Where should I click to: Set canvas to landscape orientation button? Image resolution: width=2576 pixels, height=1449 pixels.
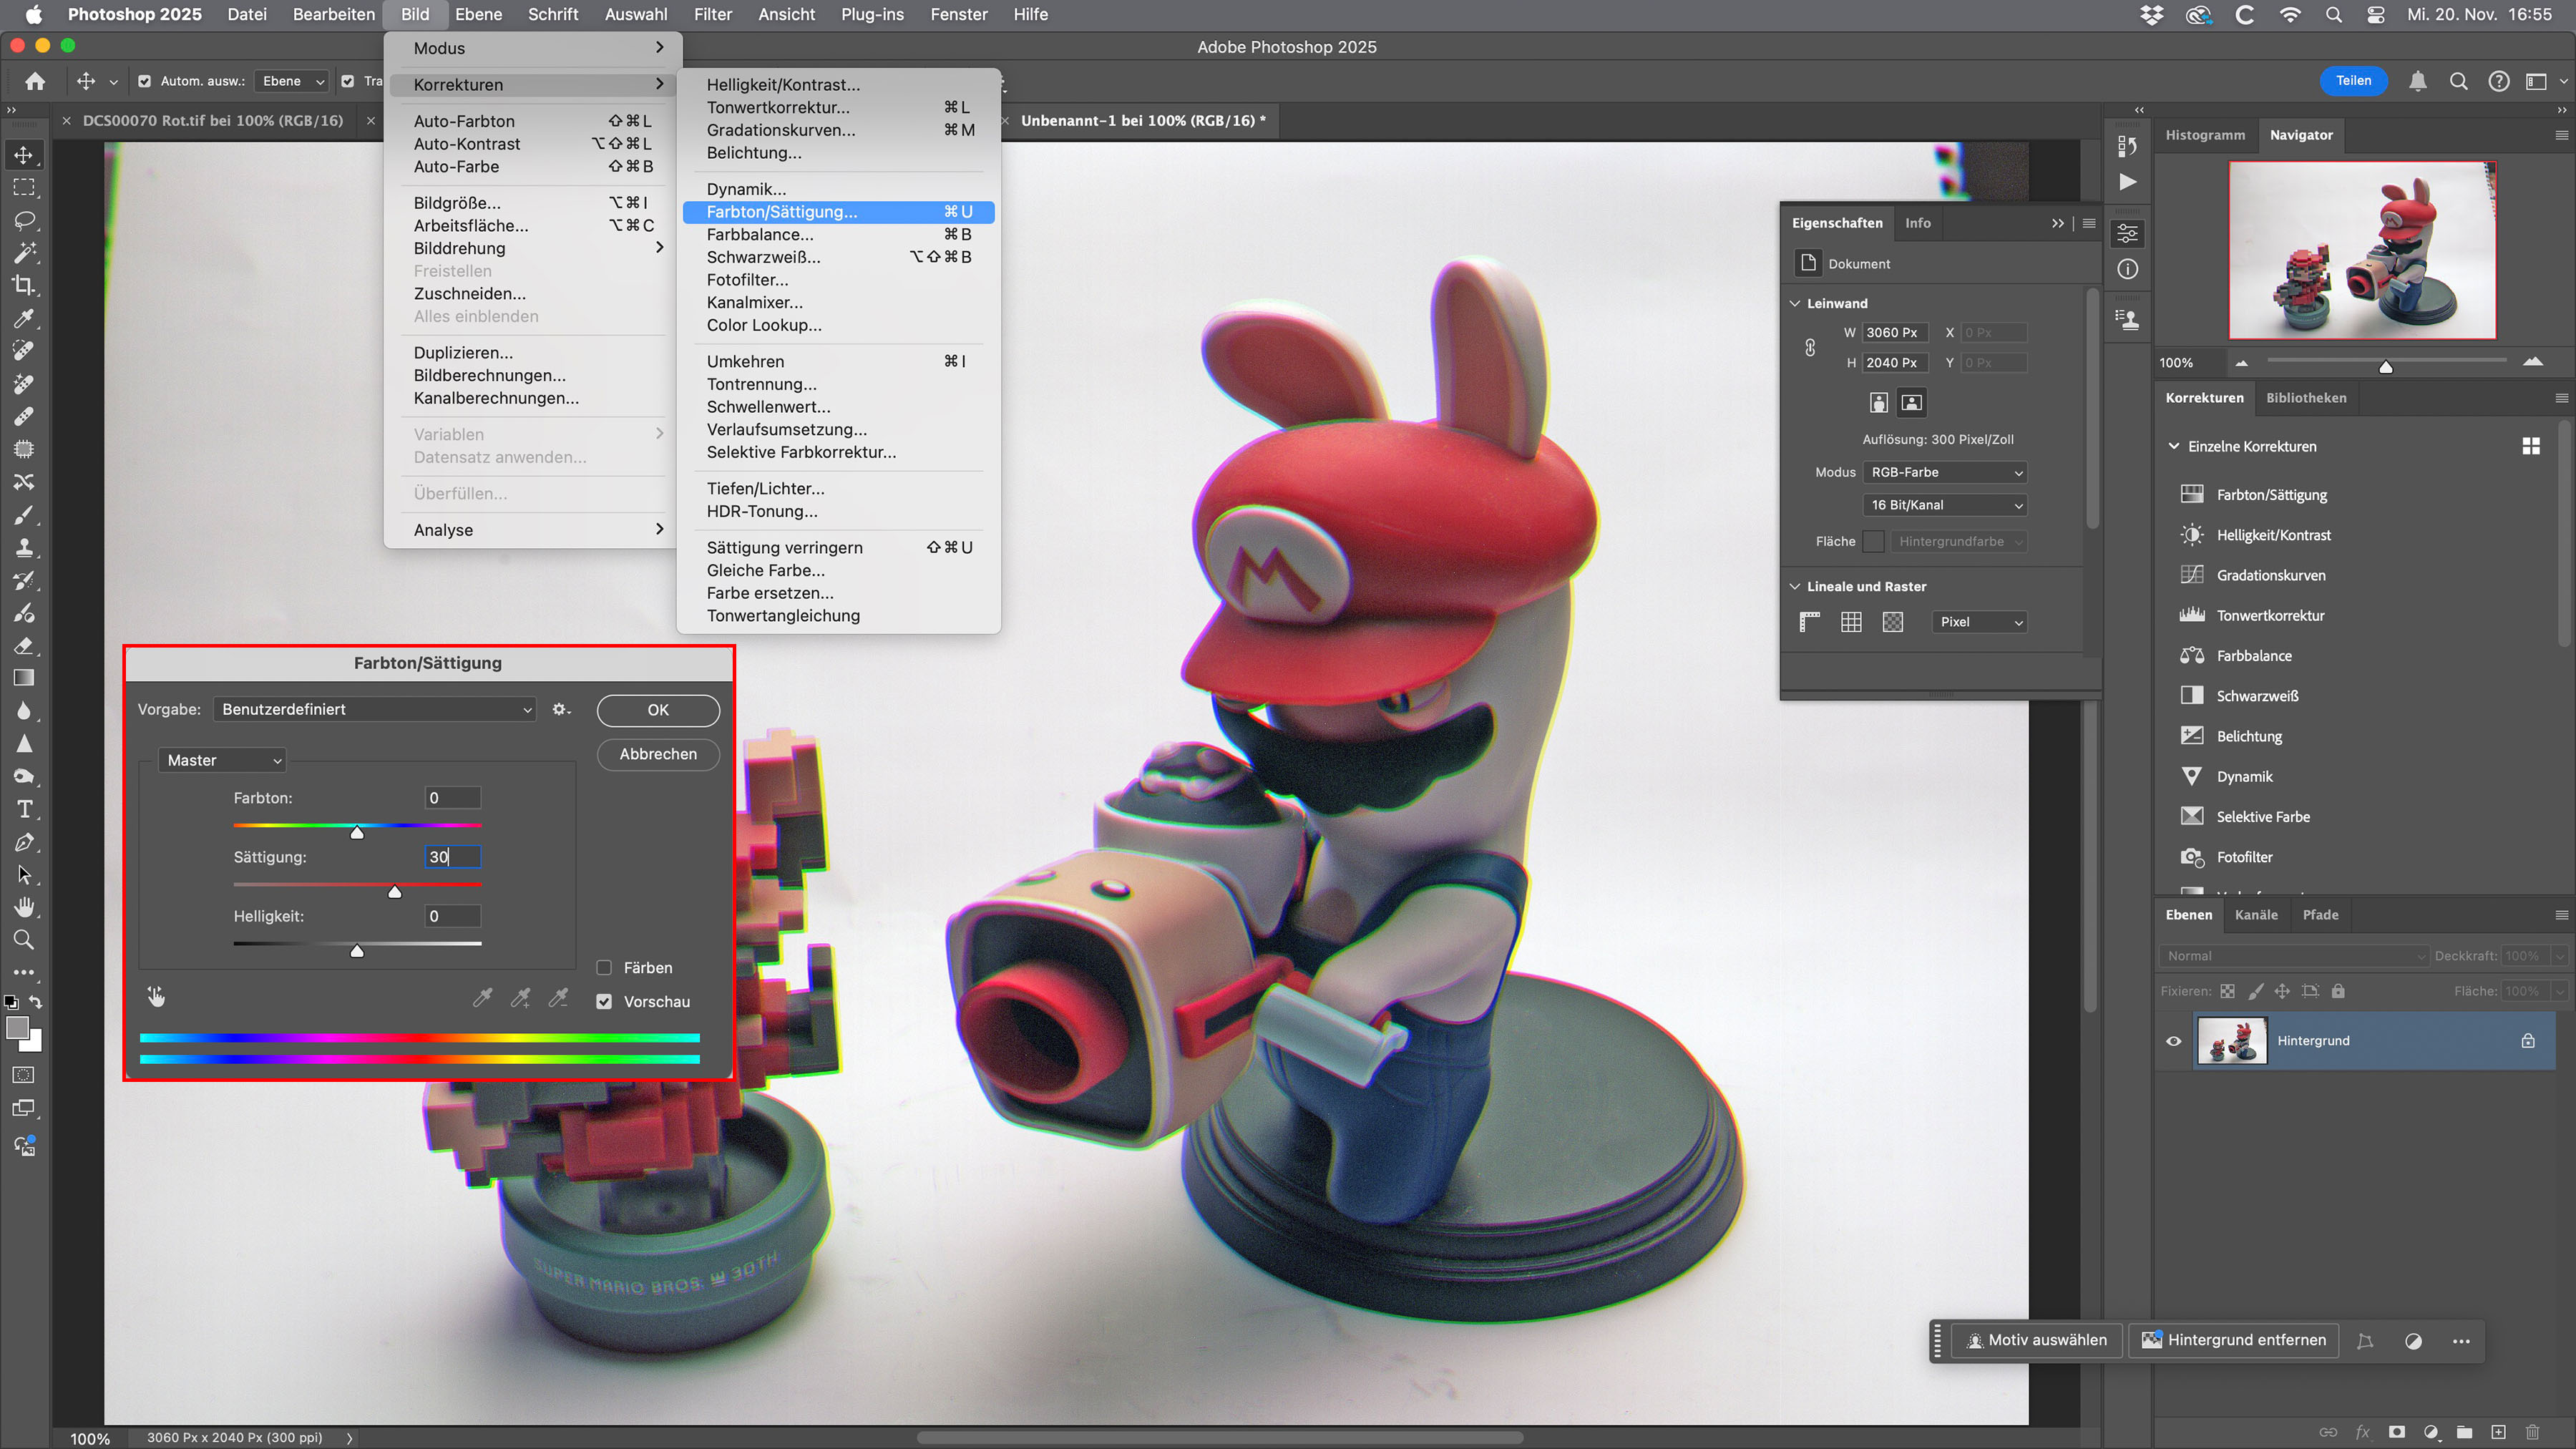point(1911,402)
